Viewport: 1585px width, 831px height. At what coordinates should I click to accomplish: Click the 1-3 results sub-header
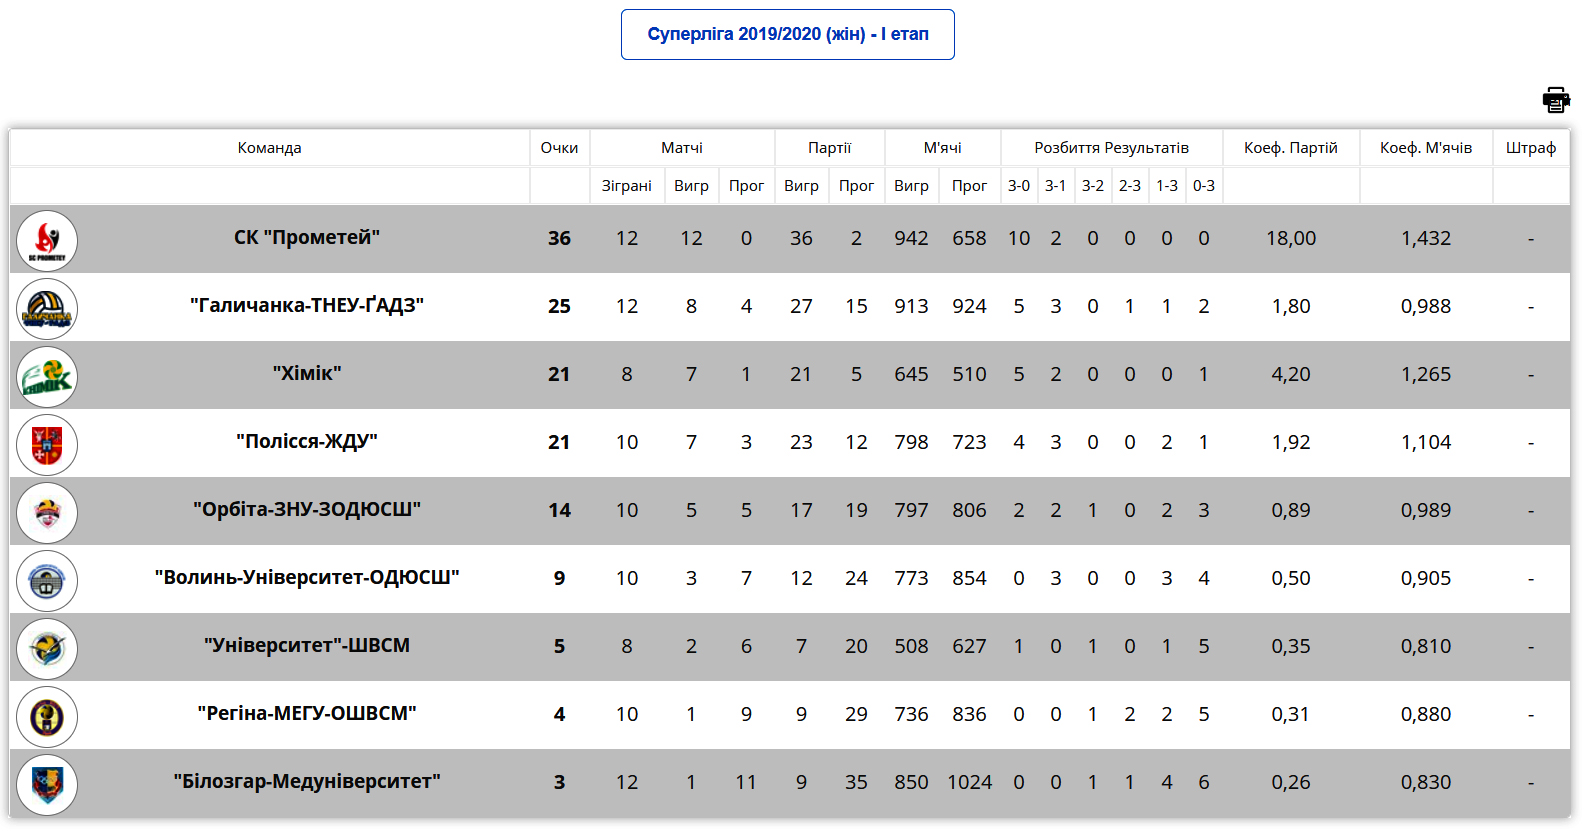[1167, 186]
